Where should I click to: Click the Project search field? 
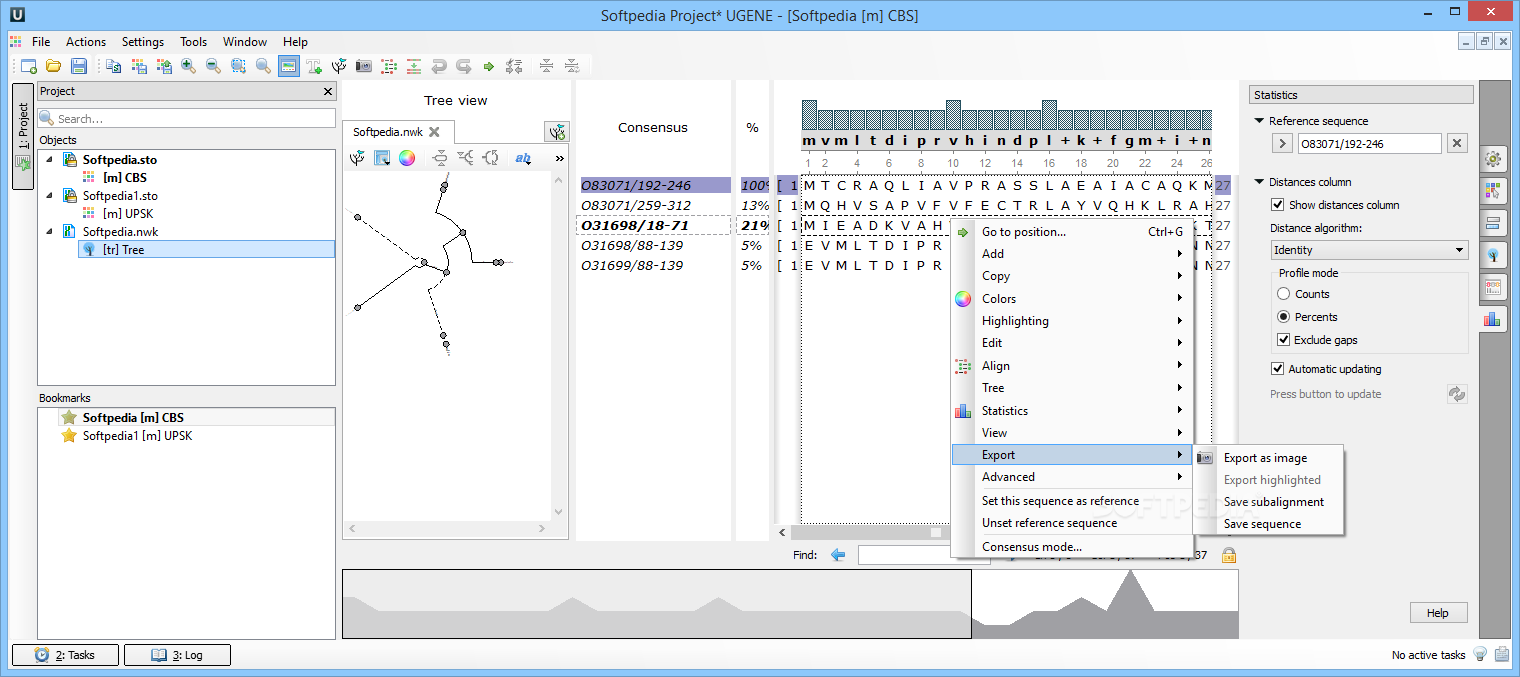point(187,118)
